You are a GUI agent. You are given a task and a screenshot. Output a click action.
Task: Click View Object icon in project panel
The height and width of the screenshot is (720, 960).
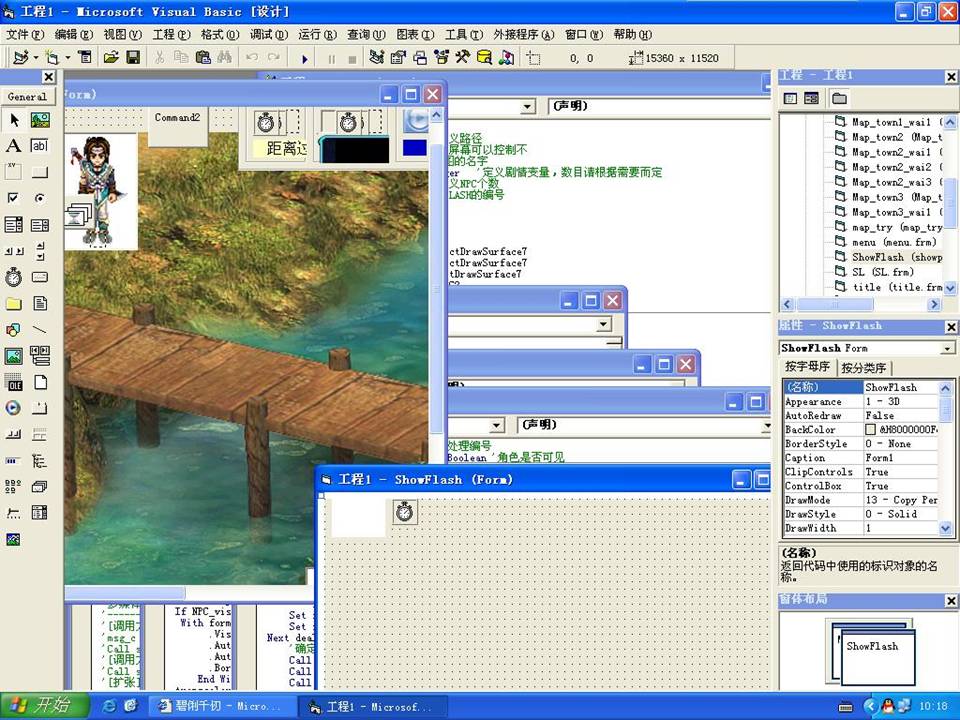click(811, 99)
